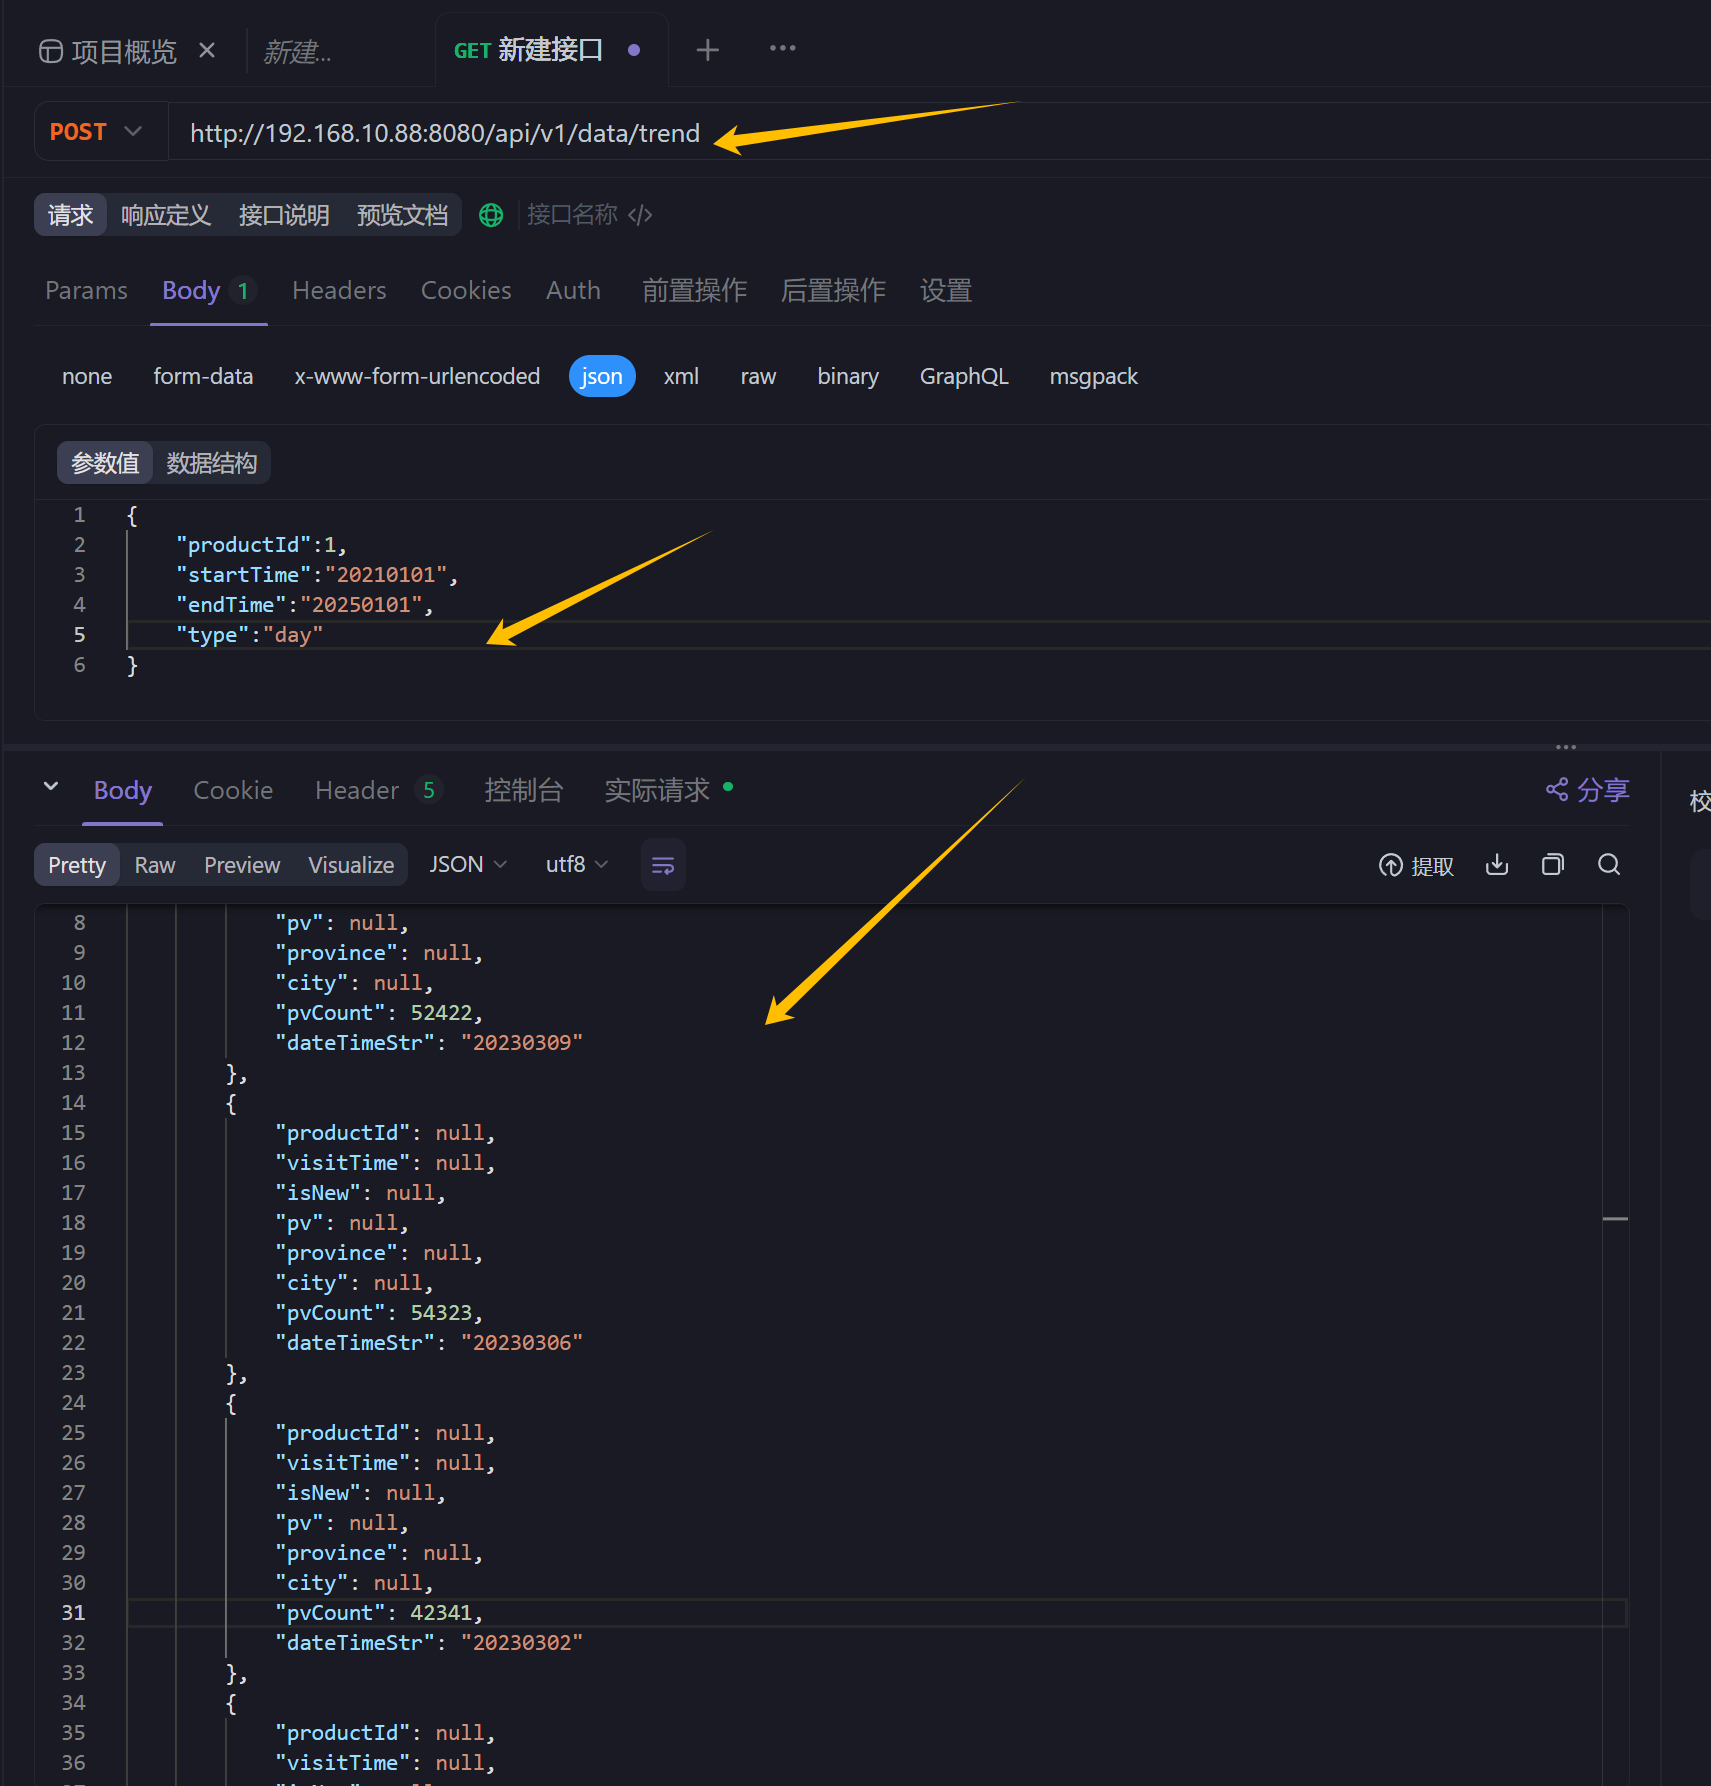Open the 预览文档 segment
Screen dimensions: 1711x1786
click(402, 215)
